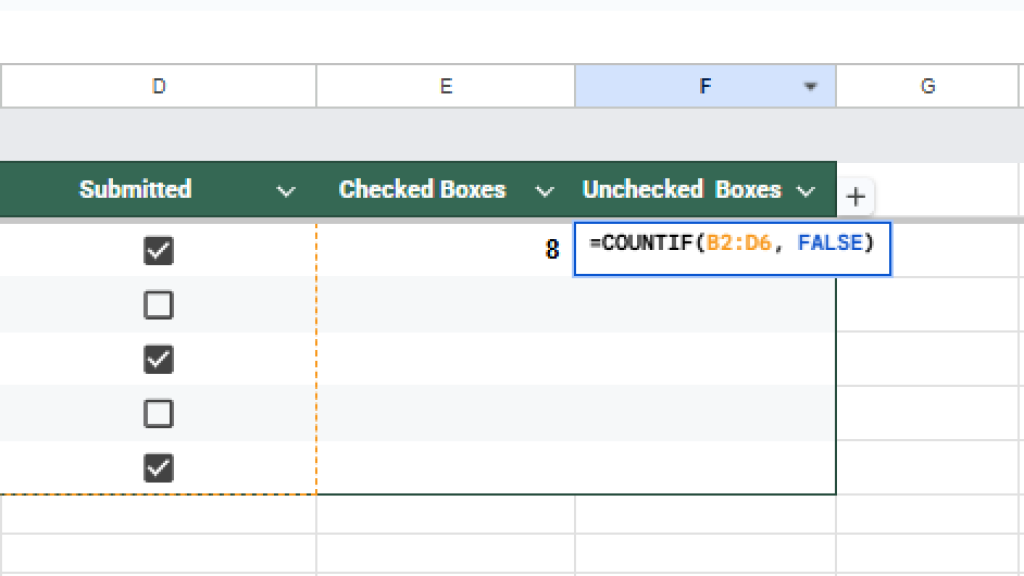1024x576 pixels.
Task: Click the Checked Boxes header label
Action: [x=422, y=190]
